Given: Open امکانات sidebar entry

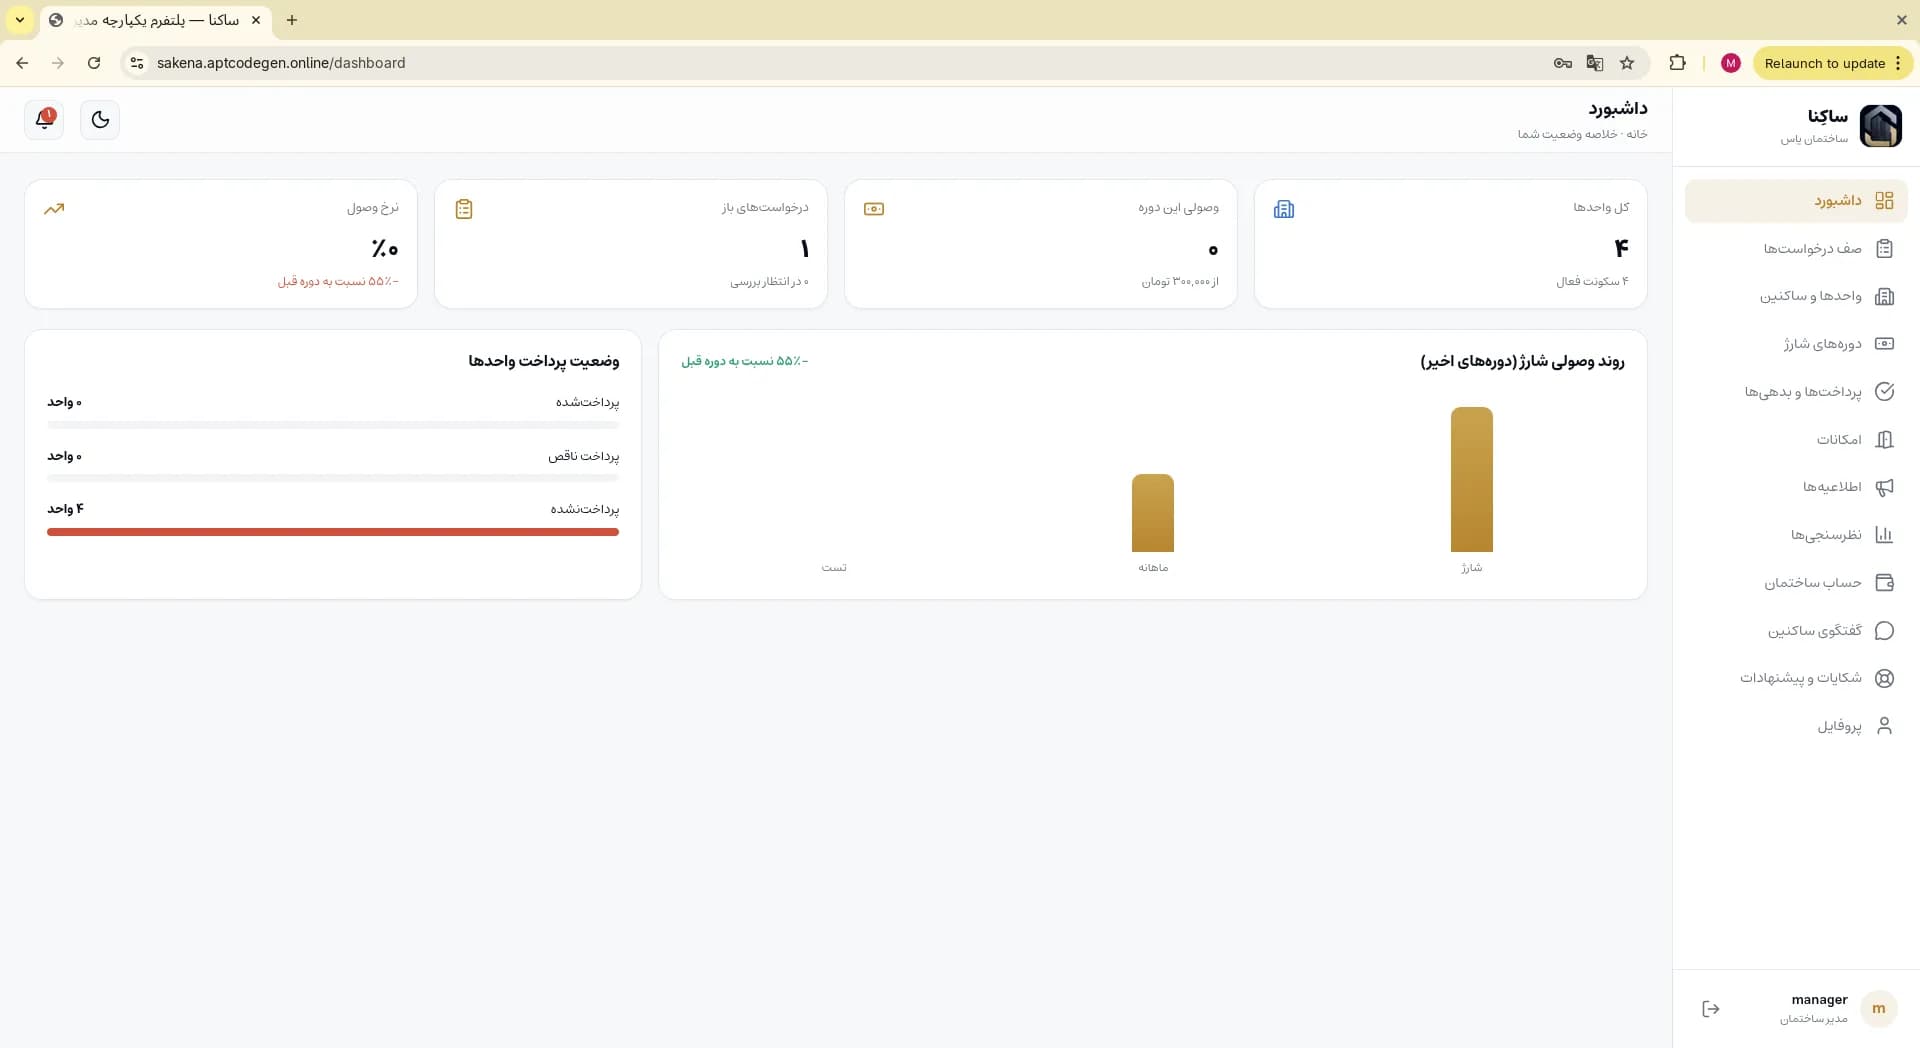Looking at the screenshot, I should pyautogui.click(x=1796, y=439).
